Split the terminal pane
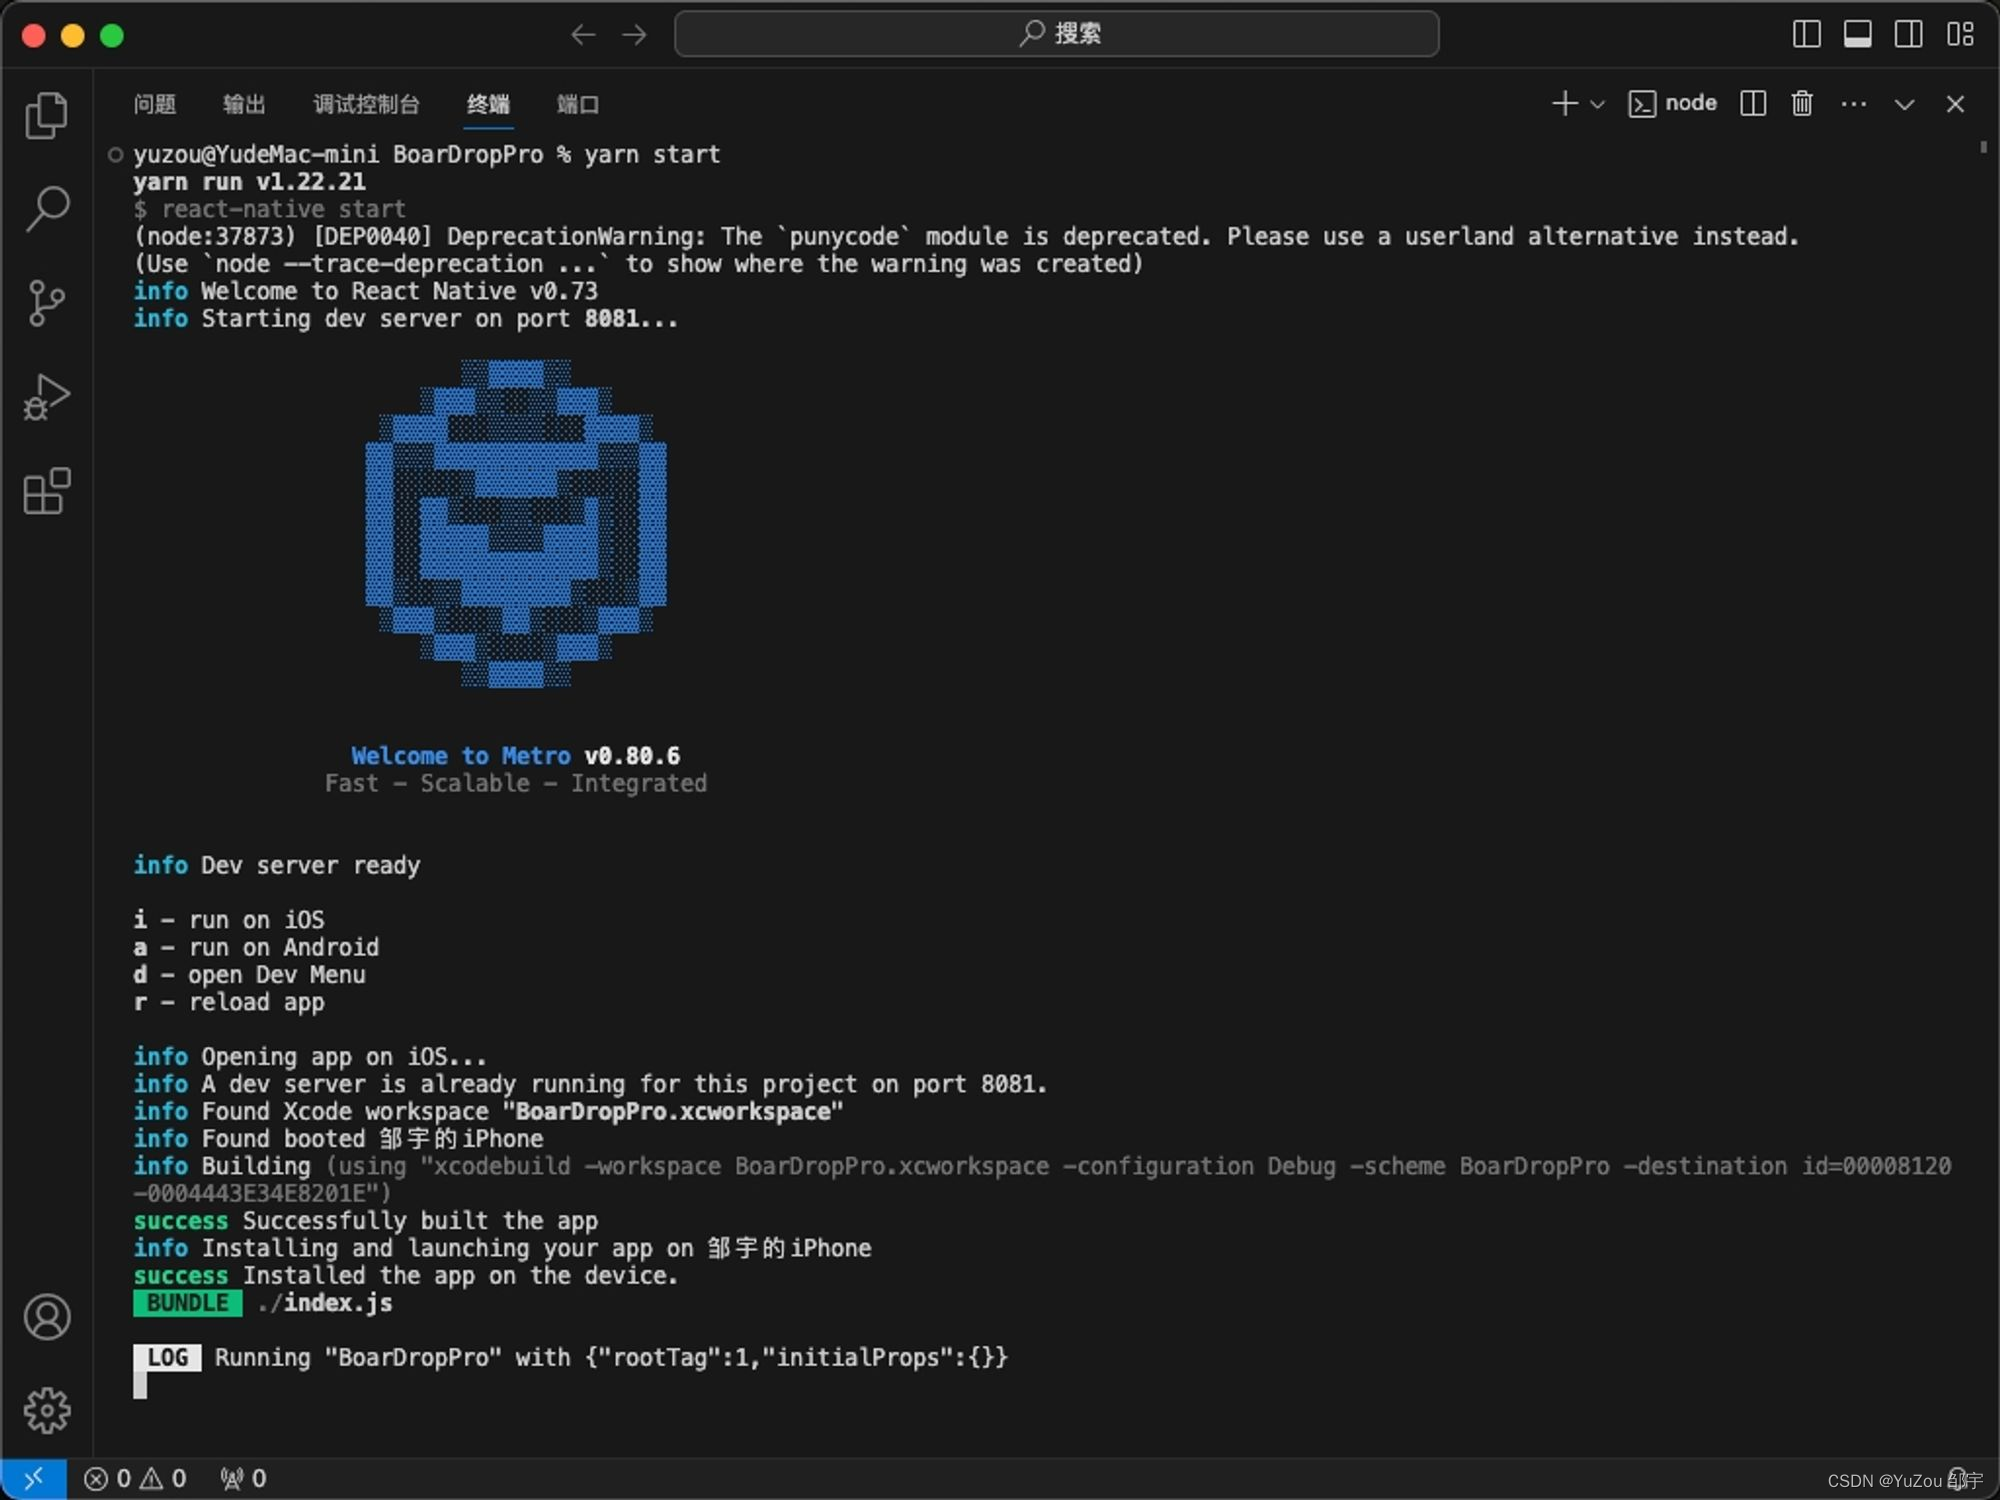 point(1753,104)
